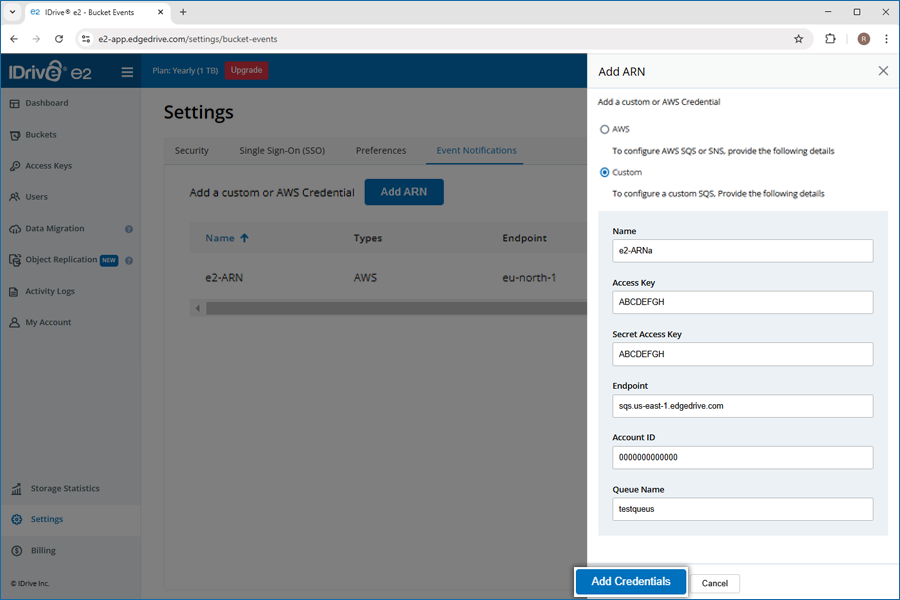This screenshot has height=600, width=900.
Task: Open the Preferences tab
Action: click(381, 150)
